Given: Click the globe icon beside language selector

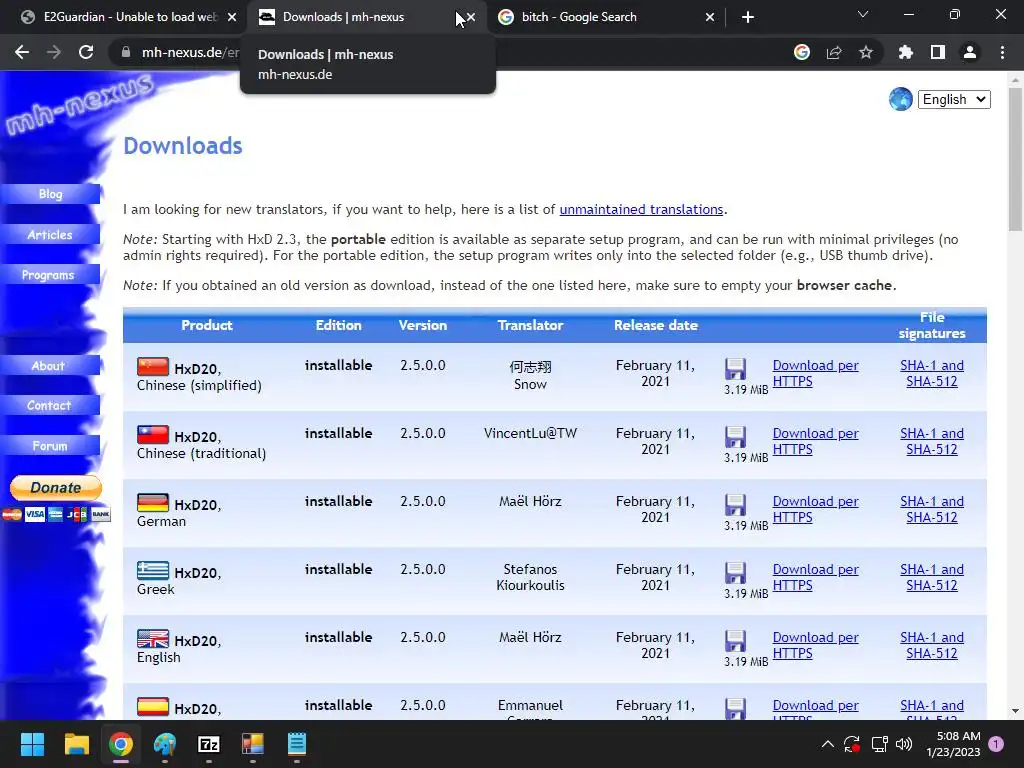Looking at the screenshot, I should coord(901,99).
